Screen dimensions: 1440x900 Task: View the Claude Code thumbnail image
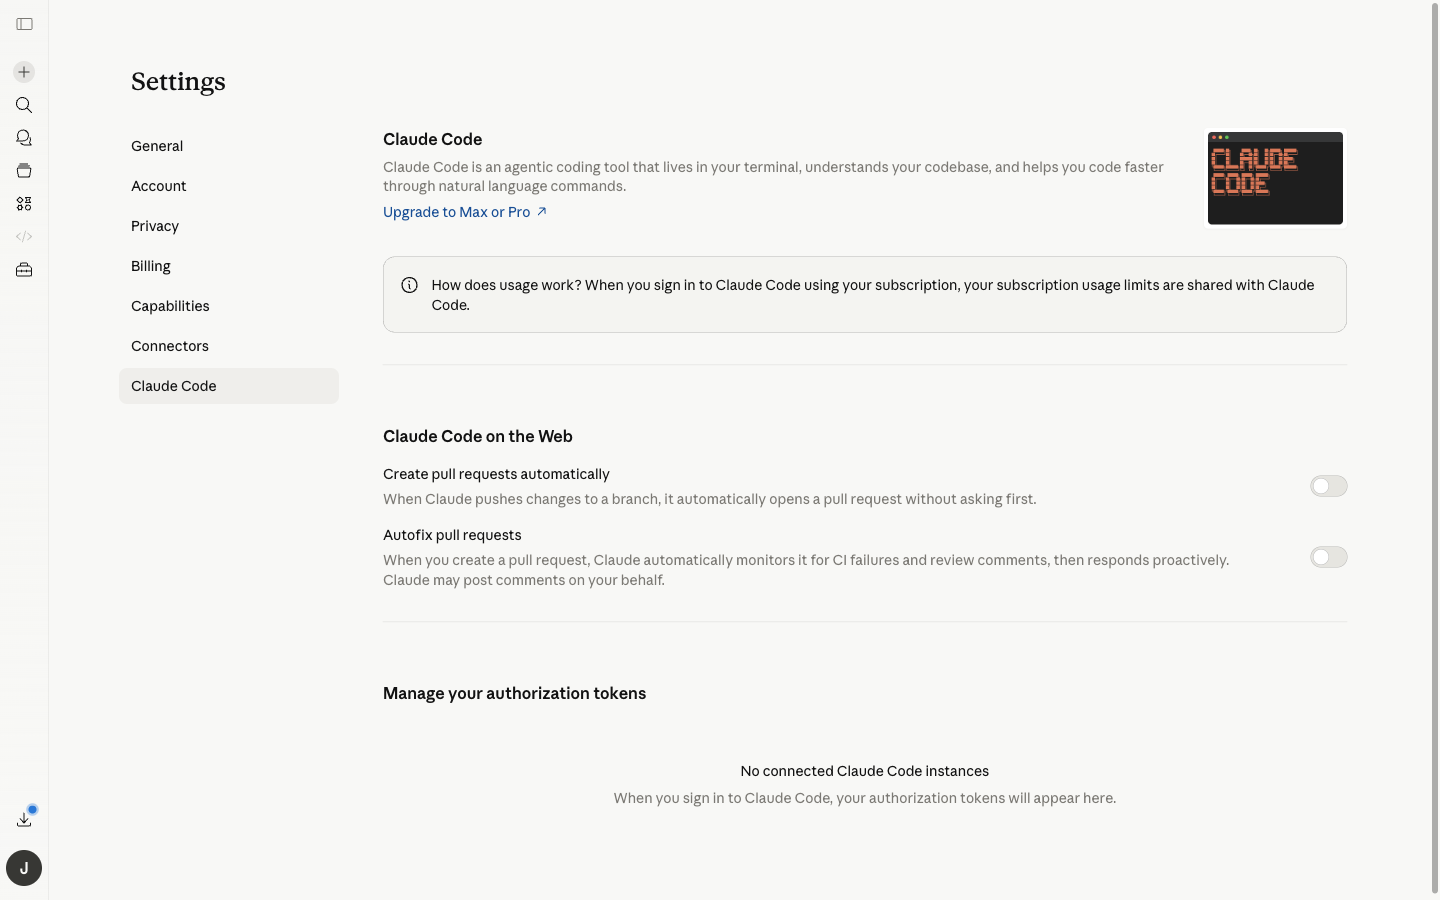pyautogui.click(x=1275, y=177)
